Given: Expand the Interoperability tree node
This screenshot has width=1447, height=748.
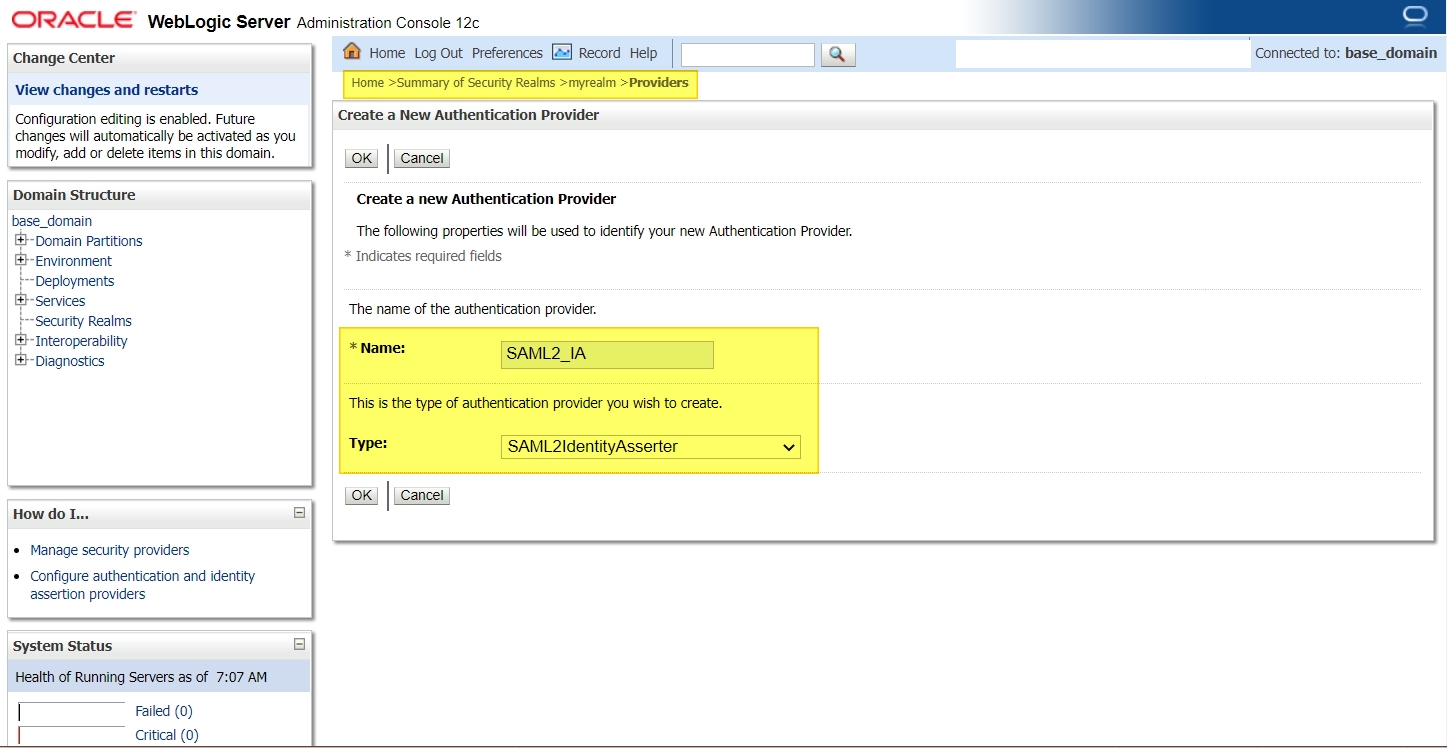Looking at the screenshot, I should tap(20, 340).
